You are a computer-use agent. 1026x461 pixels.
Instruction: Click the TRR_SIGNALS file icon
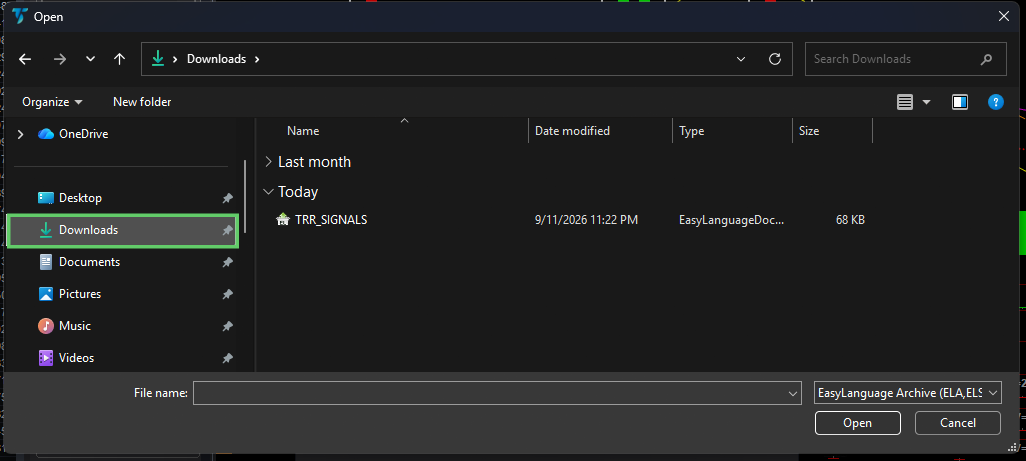283,220
